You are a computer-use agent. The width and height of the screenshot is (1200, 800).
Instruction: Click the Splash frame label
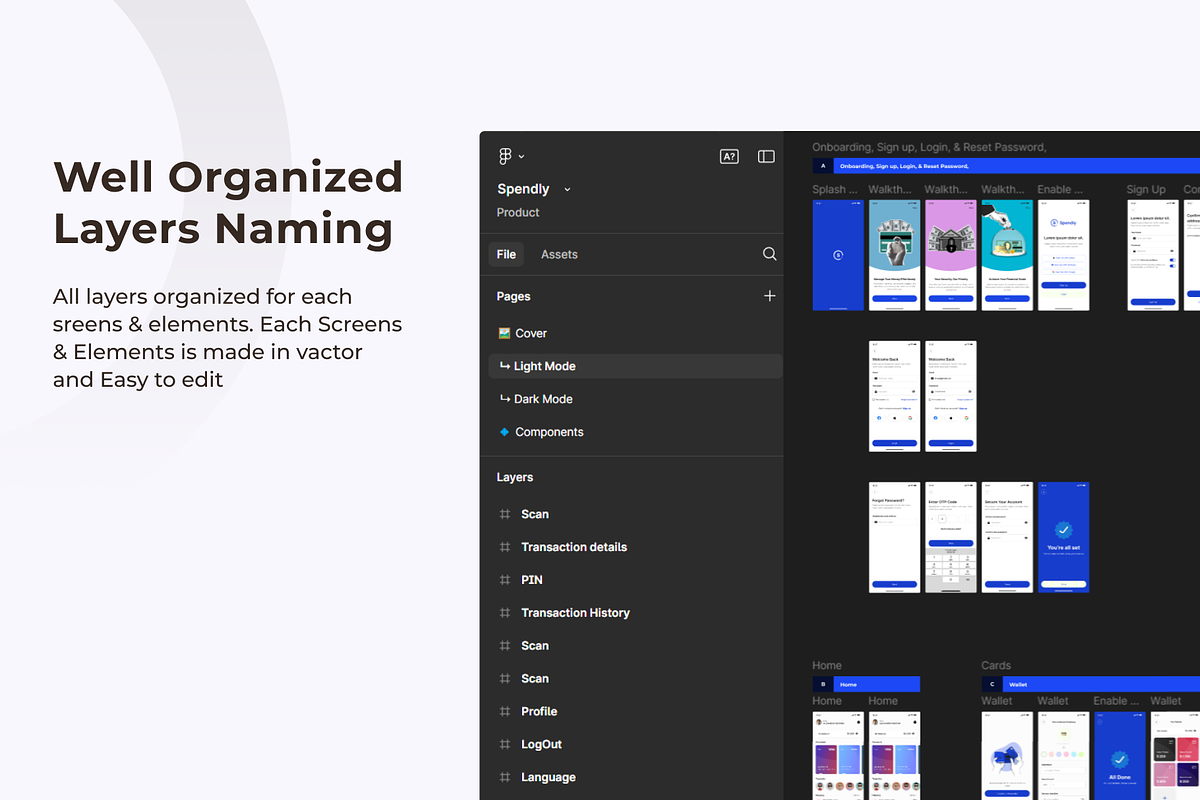tap(835, 189)
